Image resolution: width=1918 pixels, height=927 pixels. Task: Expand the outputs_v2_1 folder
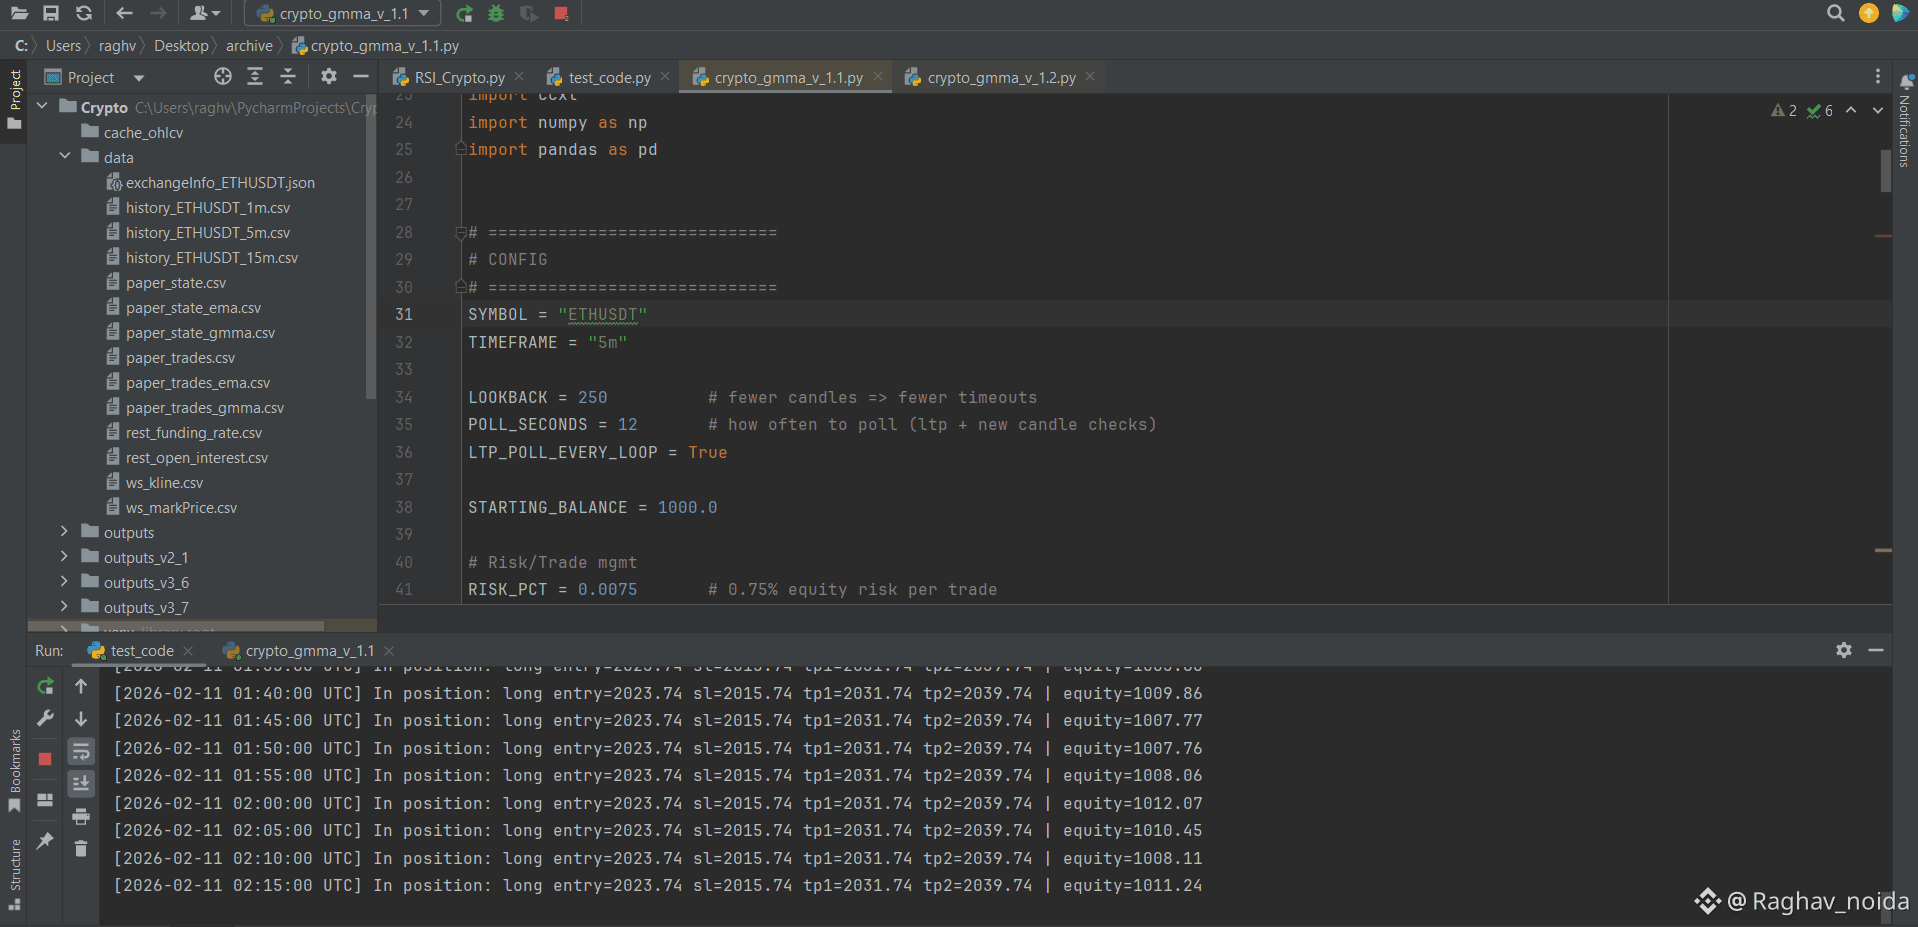(x=65, y=556)
